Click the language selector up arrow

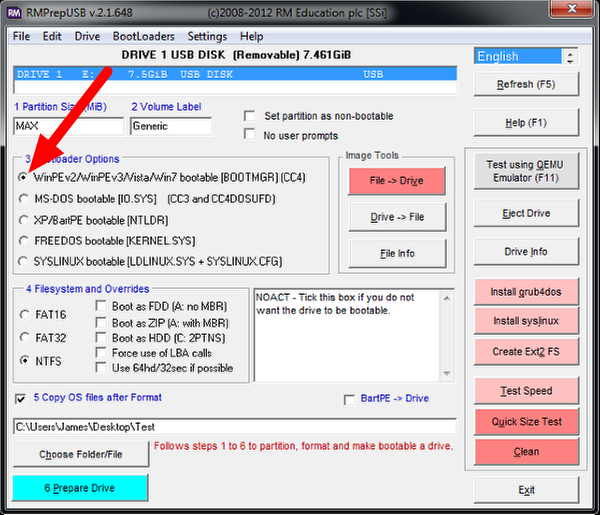(570, 53)
